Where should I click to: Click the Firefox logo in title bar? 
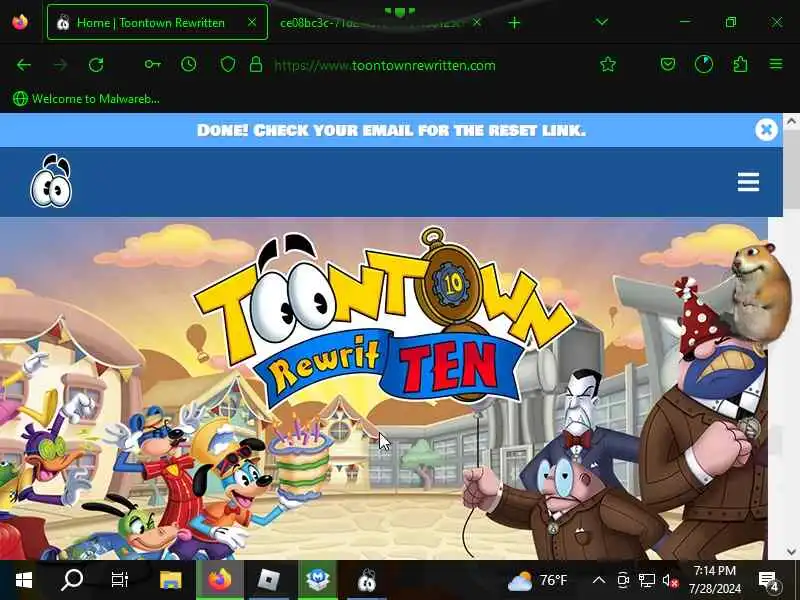click(x=20, y=22)
